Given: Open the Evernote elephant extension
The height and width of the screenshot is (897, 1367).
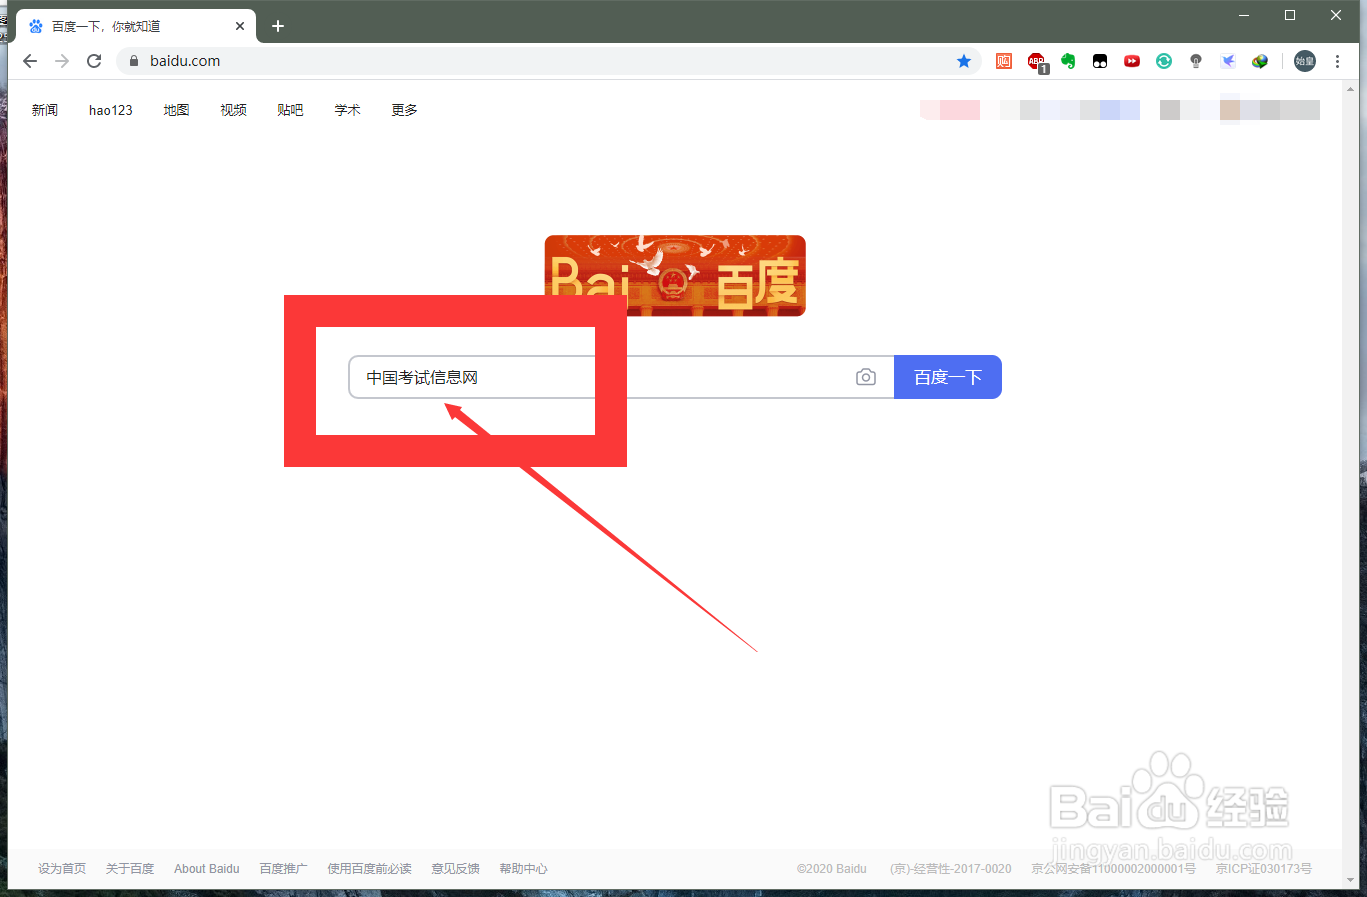Looking at the screenshot, I should point(1068,61).
